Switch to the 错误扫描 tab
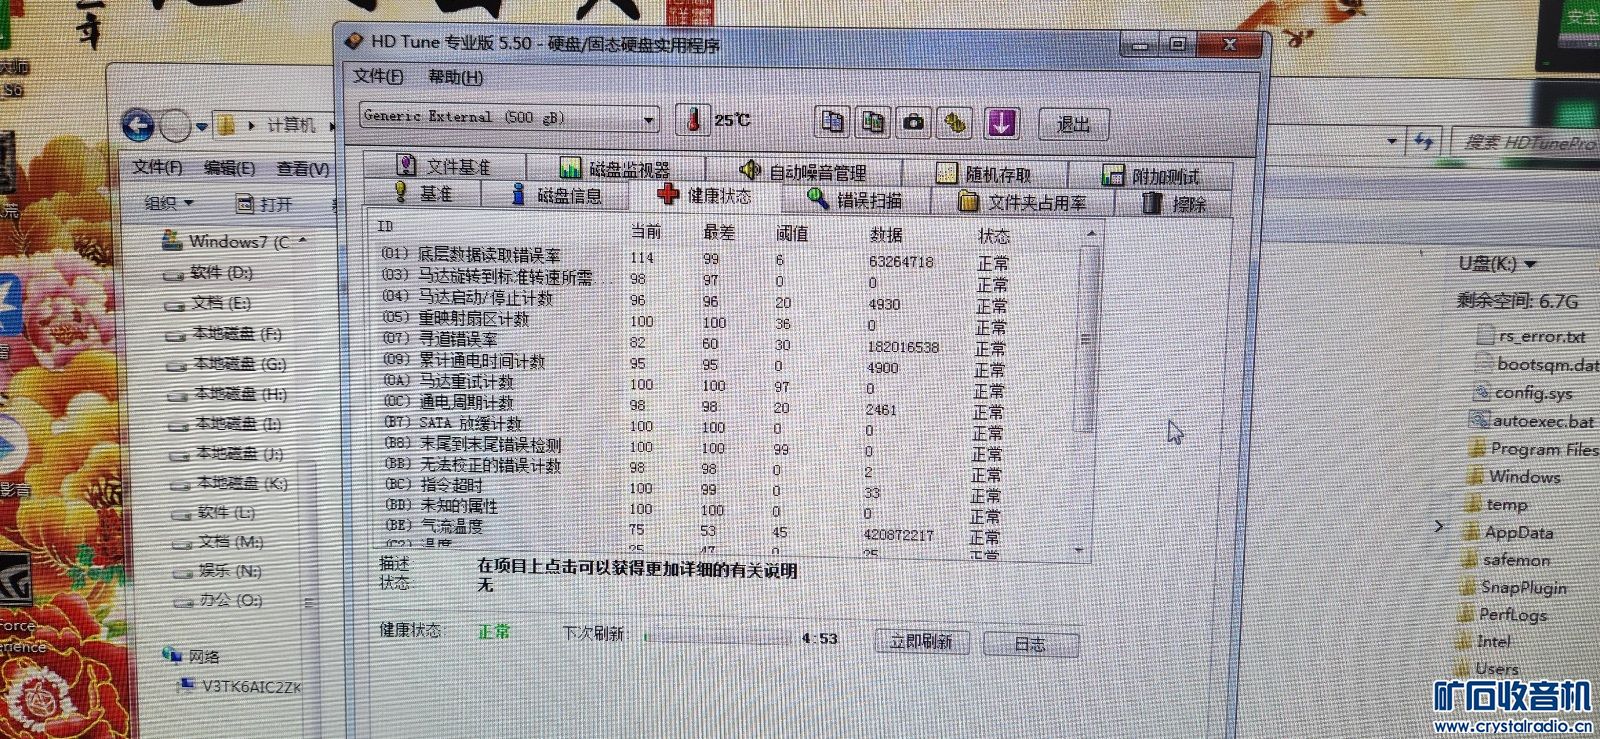This screenshot has height=739, width=1600. click(855, 200)
